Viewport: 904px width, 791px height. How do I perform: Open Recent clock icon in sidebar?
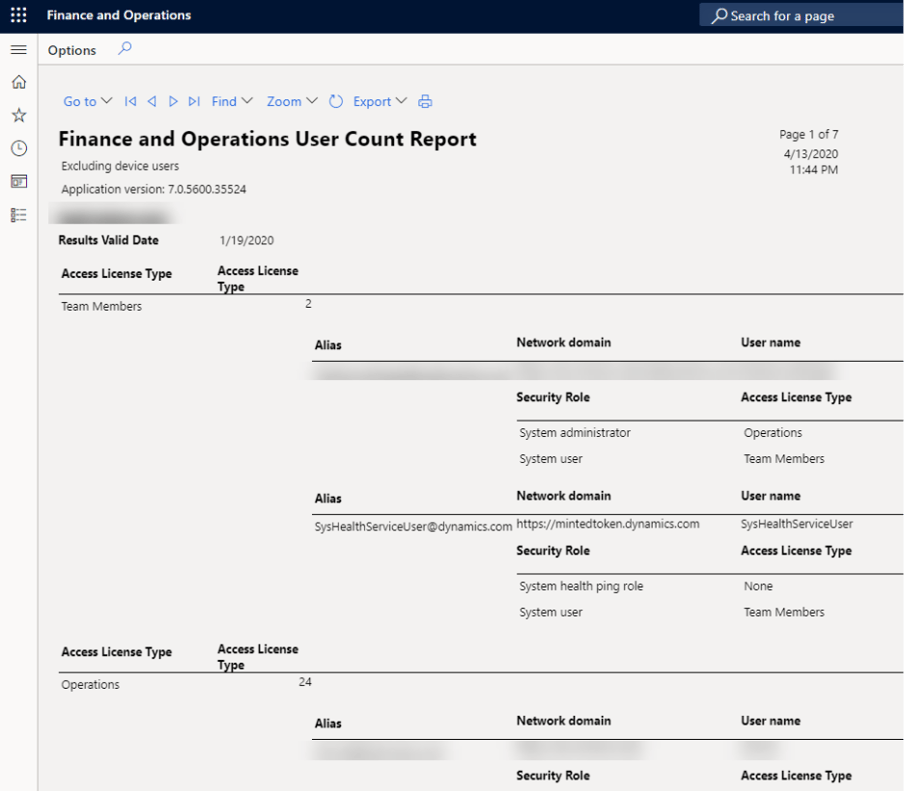click(18, 148)
